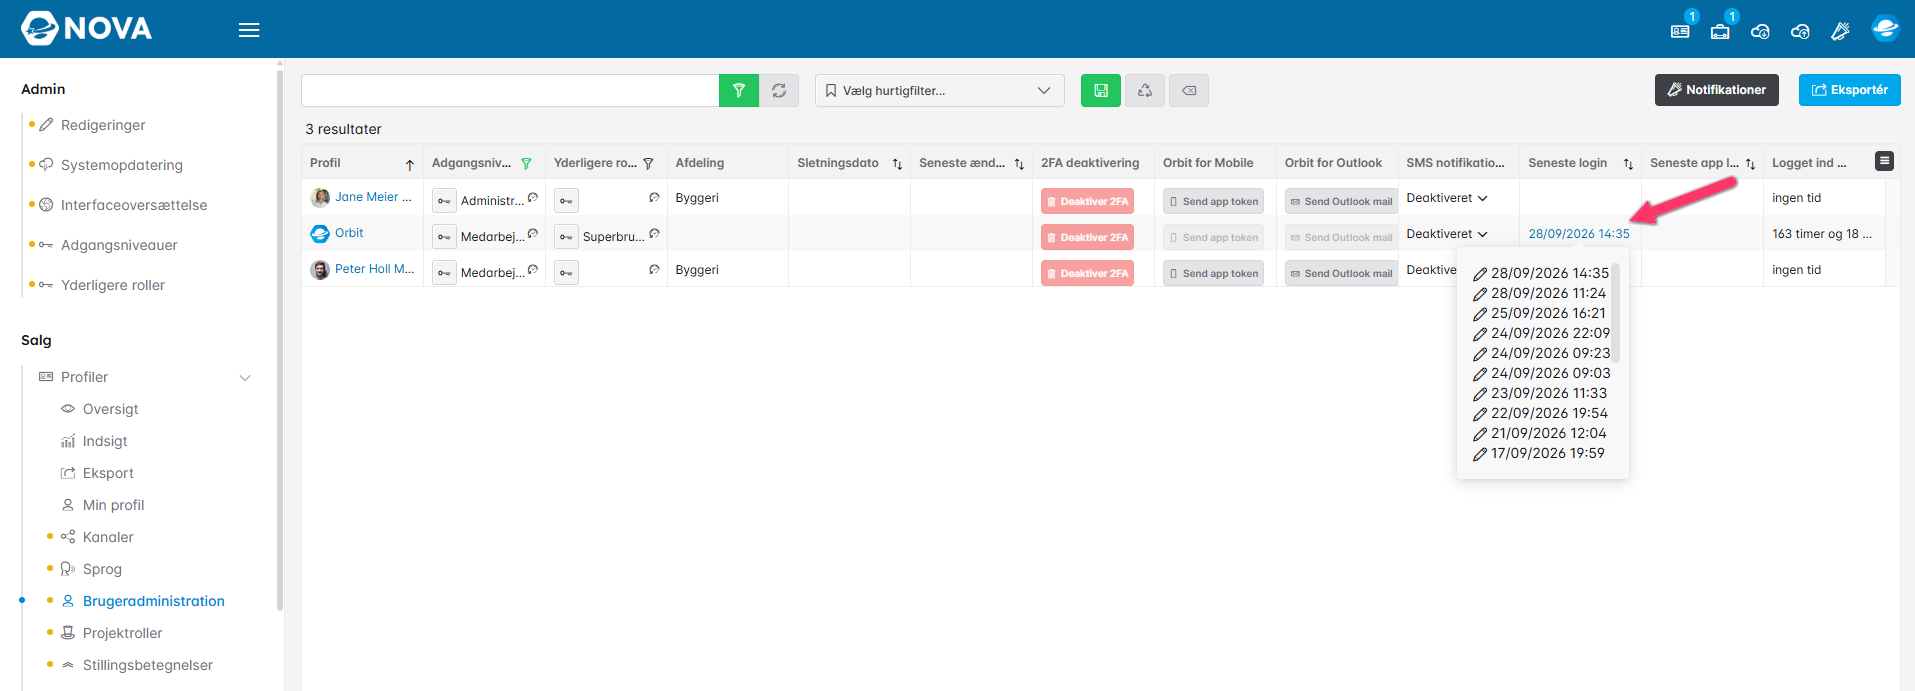The image size is (1915, 691).
Task: Open the hamburger menu beside NOVA logo
Action: click(249, 30)
